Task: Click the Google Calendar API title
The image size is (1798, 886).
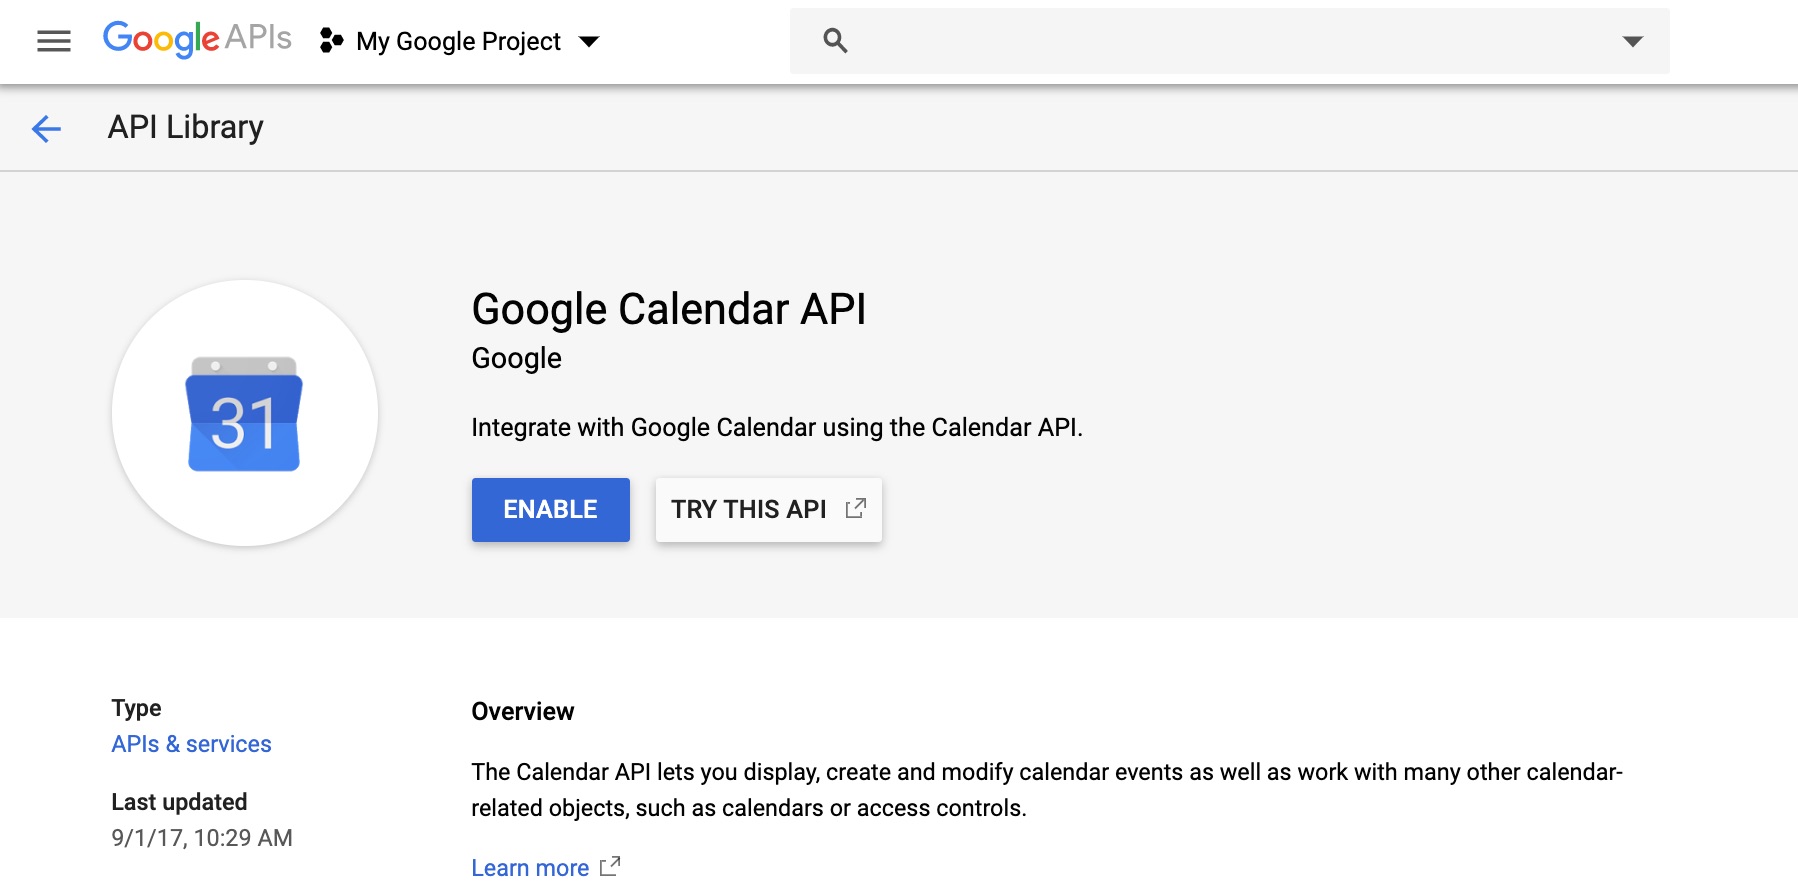Action: (x=668, y=309)
